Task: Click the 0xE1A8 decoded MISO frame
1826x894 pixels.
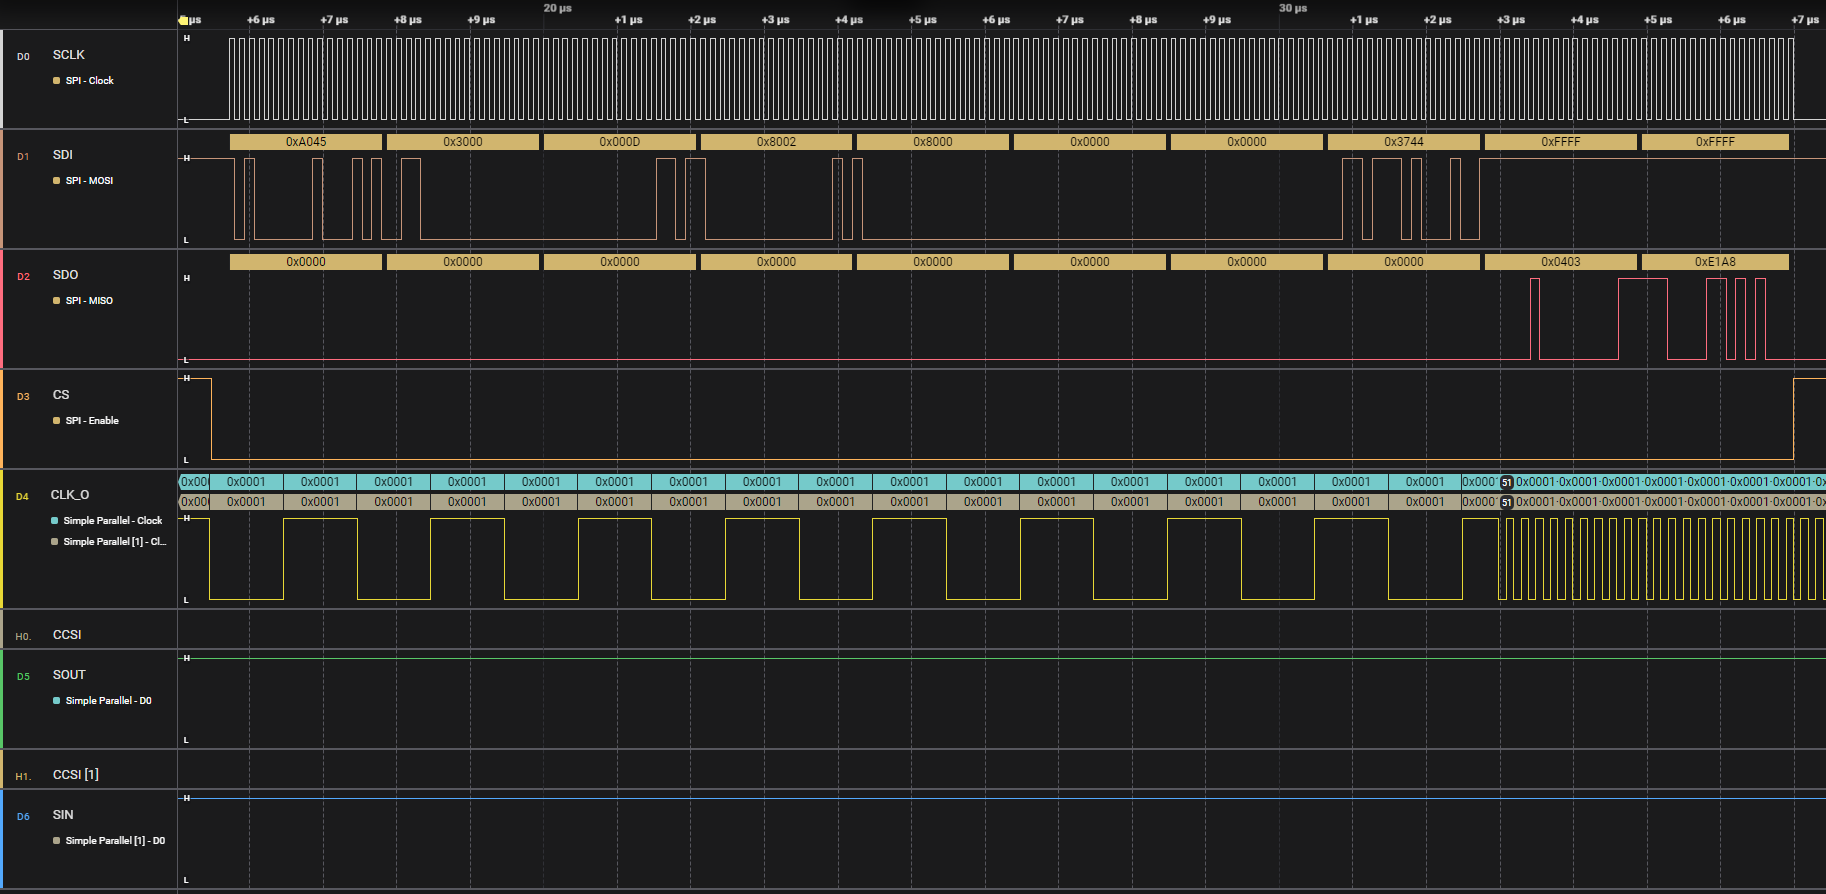Action: pos(1714,262)
